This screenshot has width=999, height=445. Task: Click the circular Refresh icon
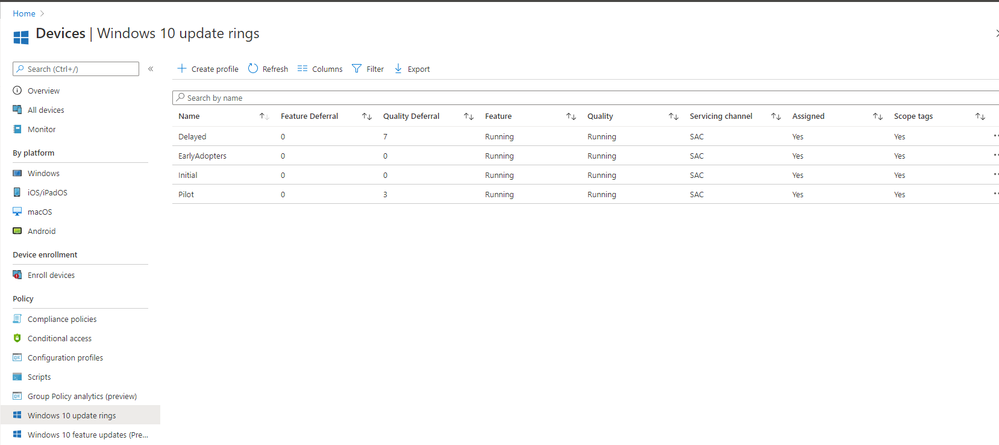click(253, 68)
